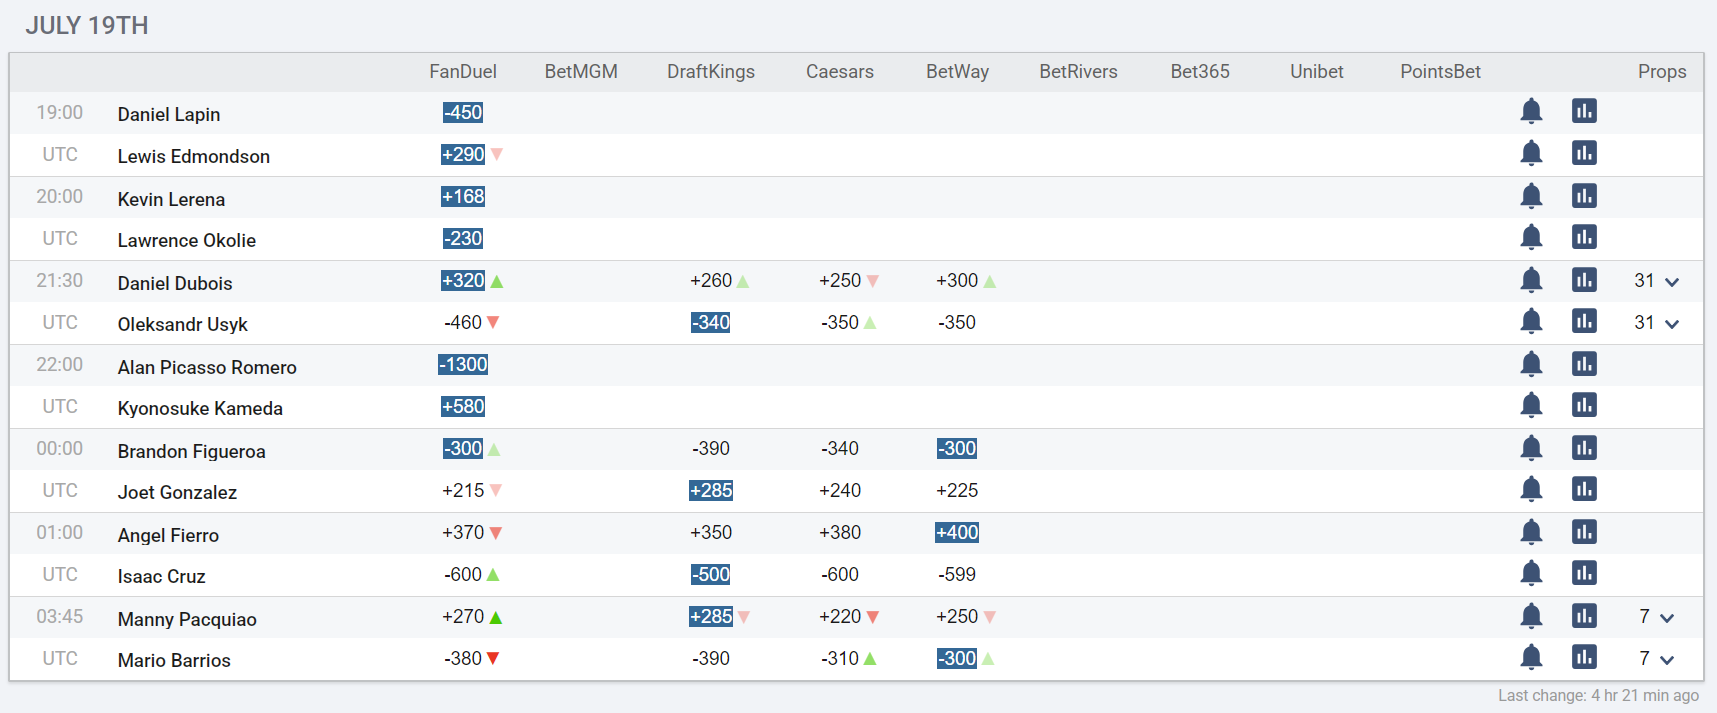Click FanDuel +290 odds for Lewis Edmondson
This screenshot has width=1717, height=713.
(x=463, y=154)
